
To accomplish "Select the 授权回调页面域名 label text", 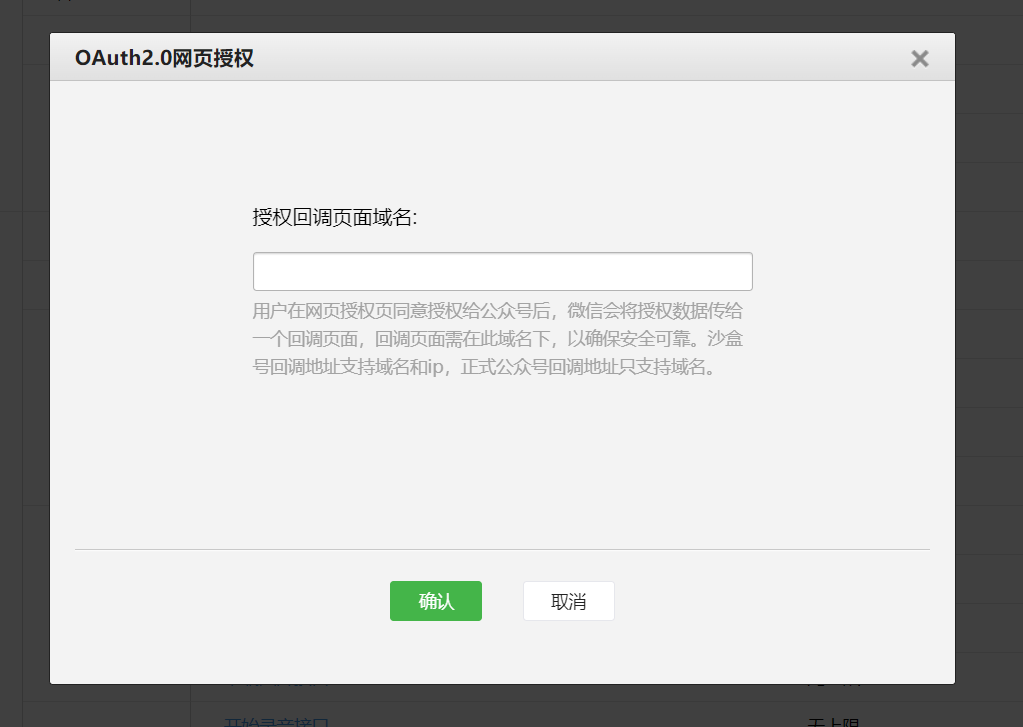I will coord(335,217).
